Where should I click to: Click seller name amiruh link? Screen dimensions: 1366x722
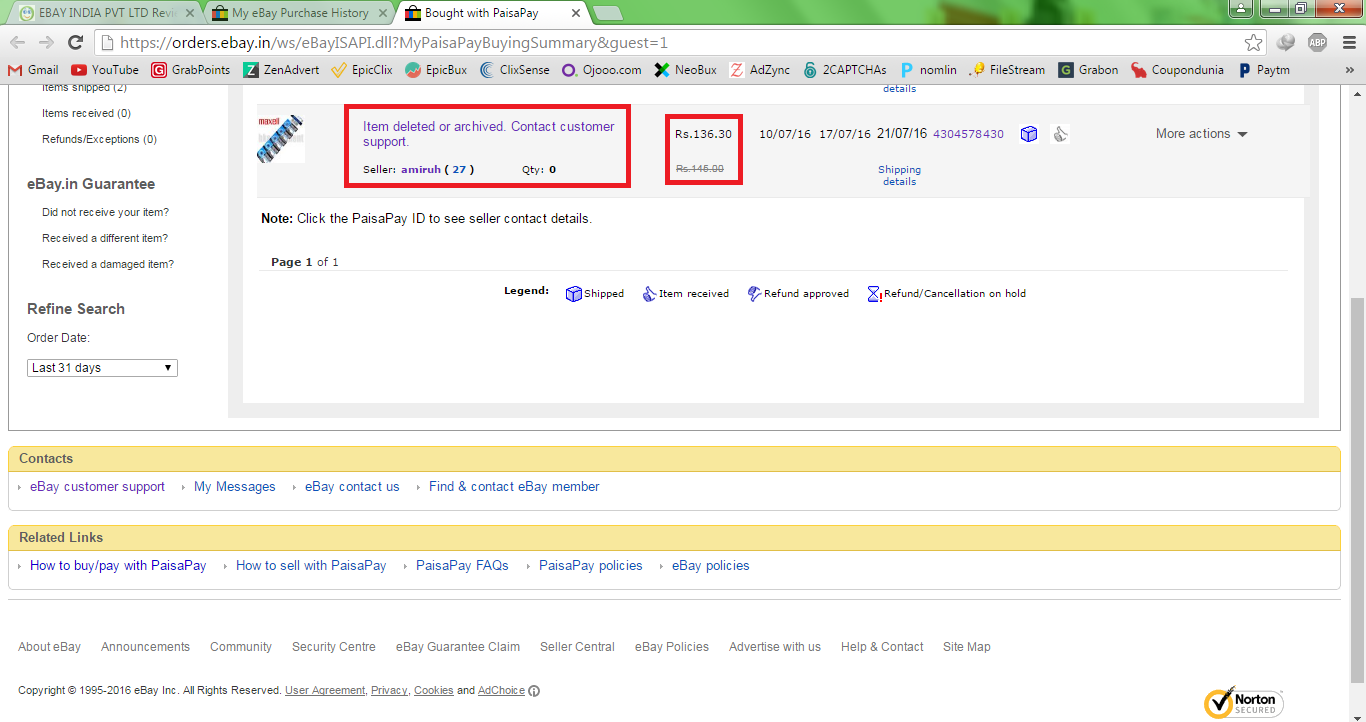click(420, 169)
